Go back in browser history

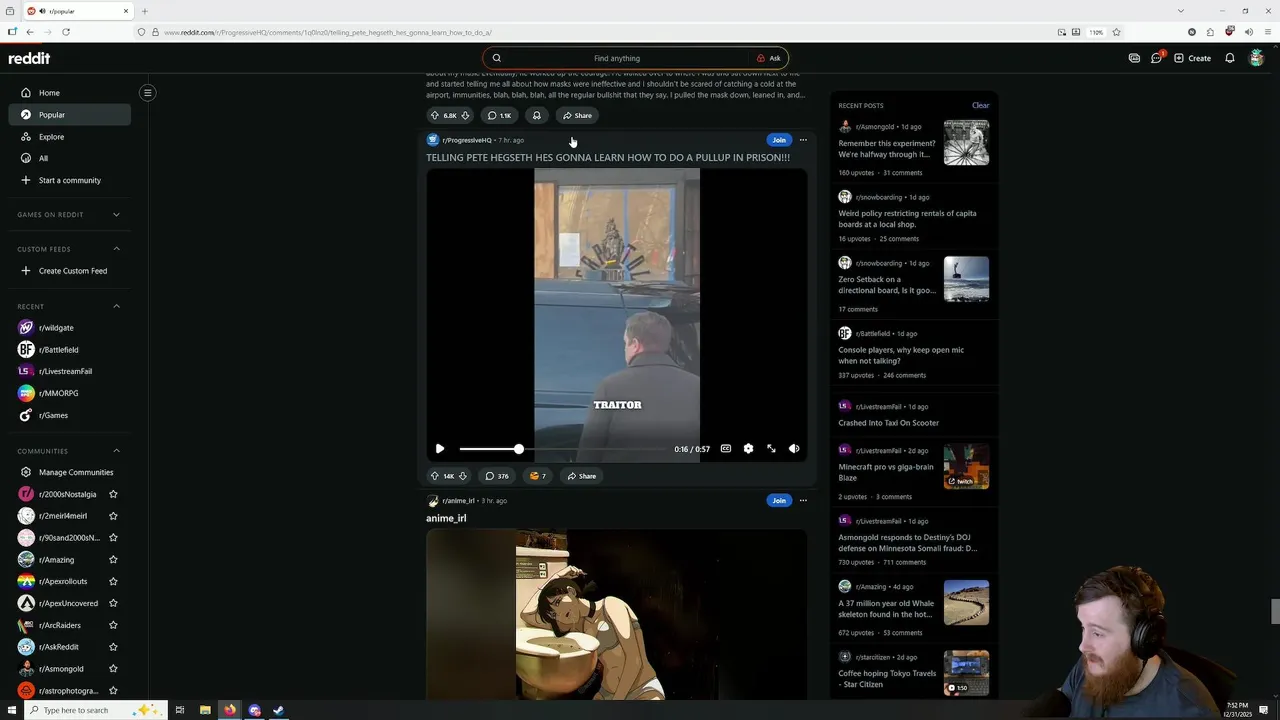click(30, 32)
